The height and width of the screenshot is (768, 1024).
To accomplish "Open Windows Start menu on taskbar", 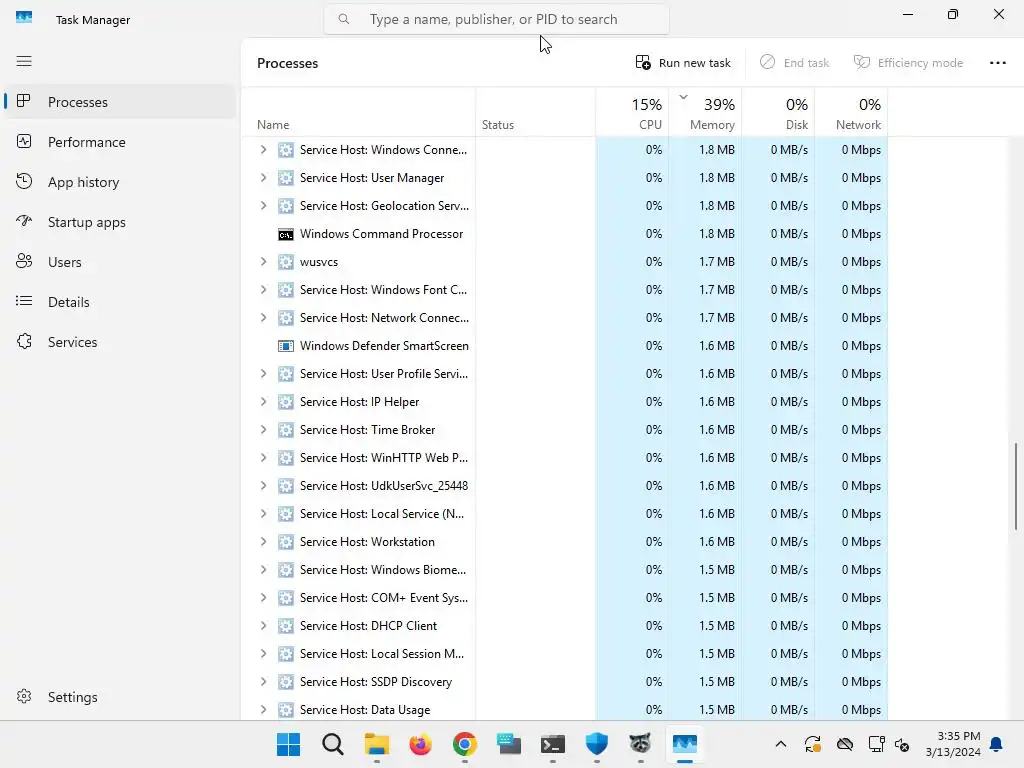I will 288,744.
